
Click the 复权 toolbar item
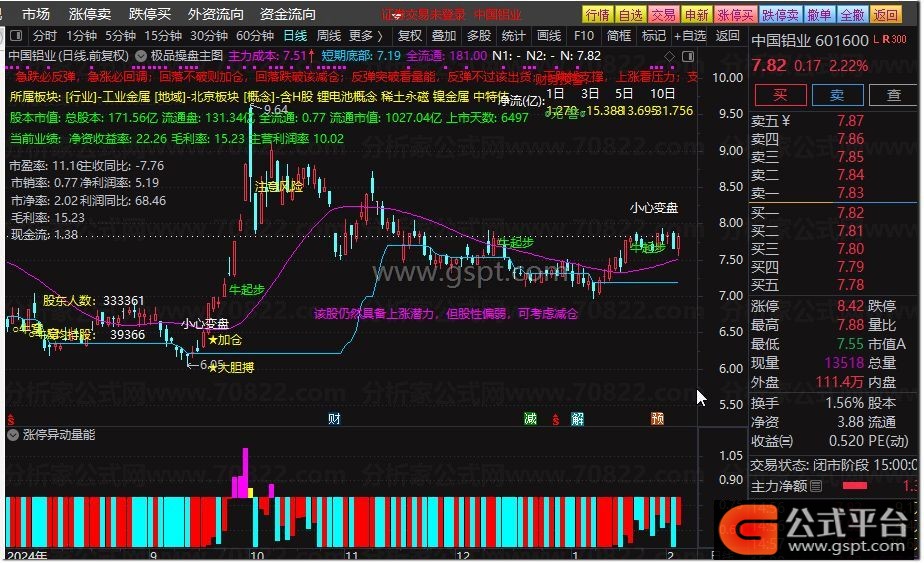coord(410,36)
